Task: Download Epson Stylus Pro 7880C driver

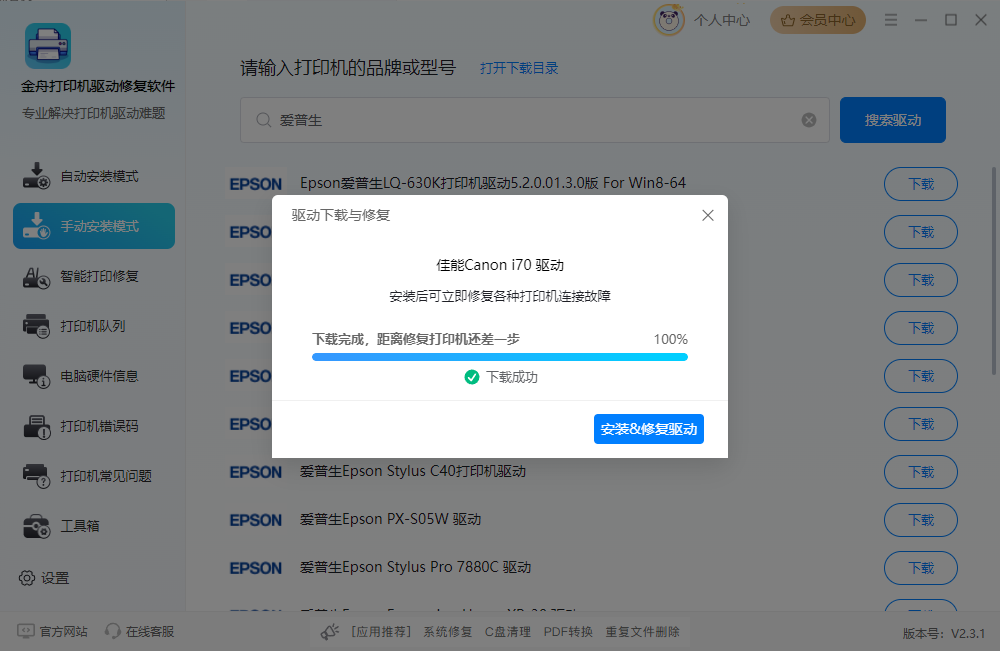Action: click(x=920, y=568)
